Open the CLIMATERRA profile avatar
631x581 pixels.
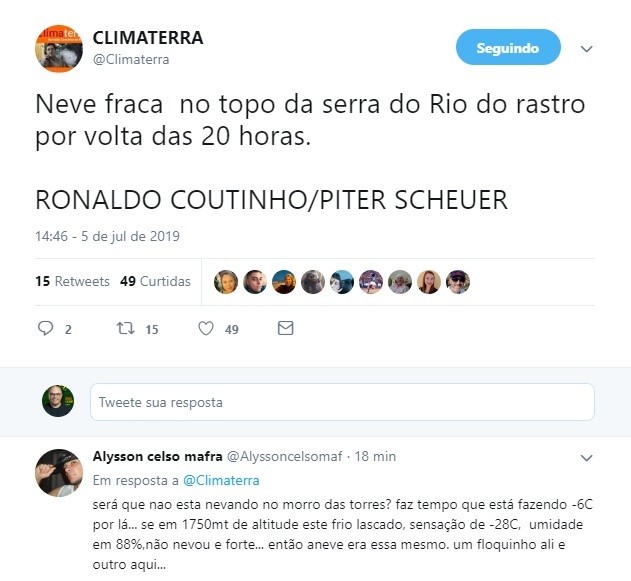point(59,49)
